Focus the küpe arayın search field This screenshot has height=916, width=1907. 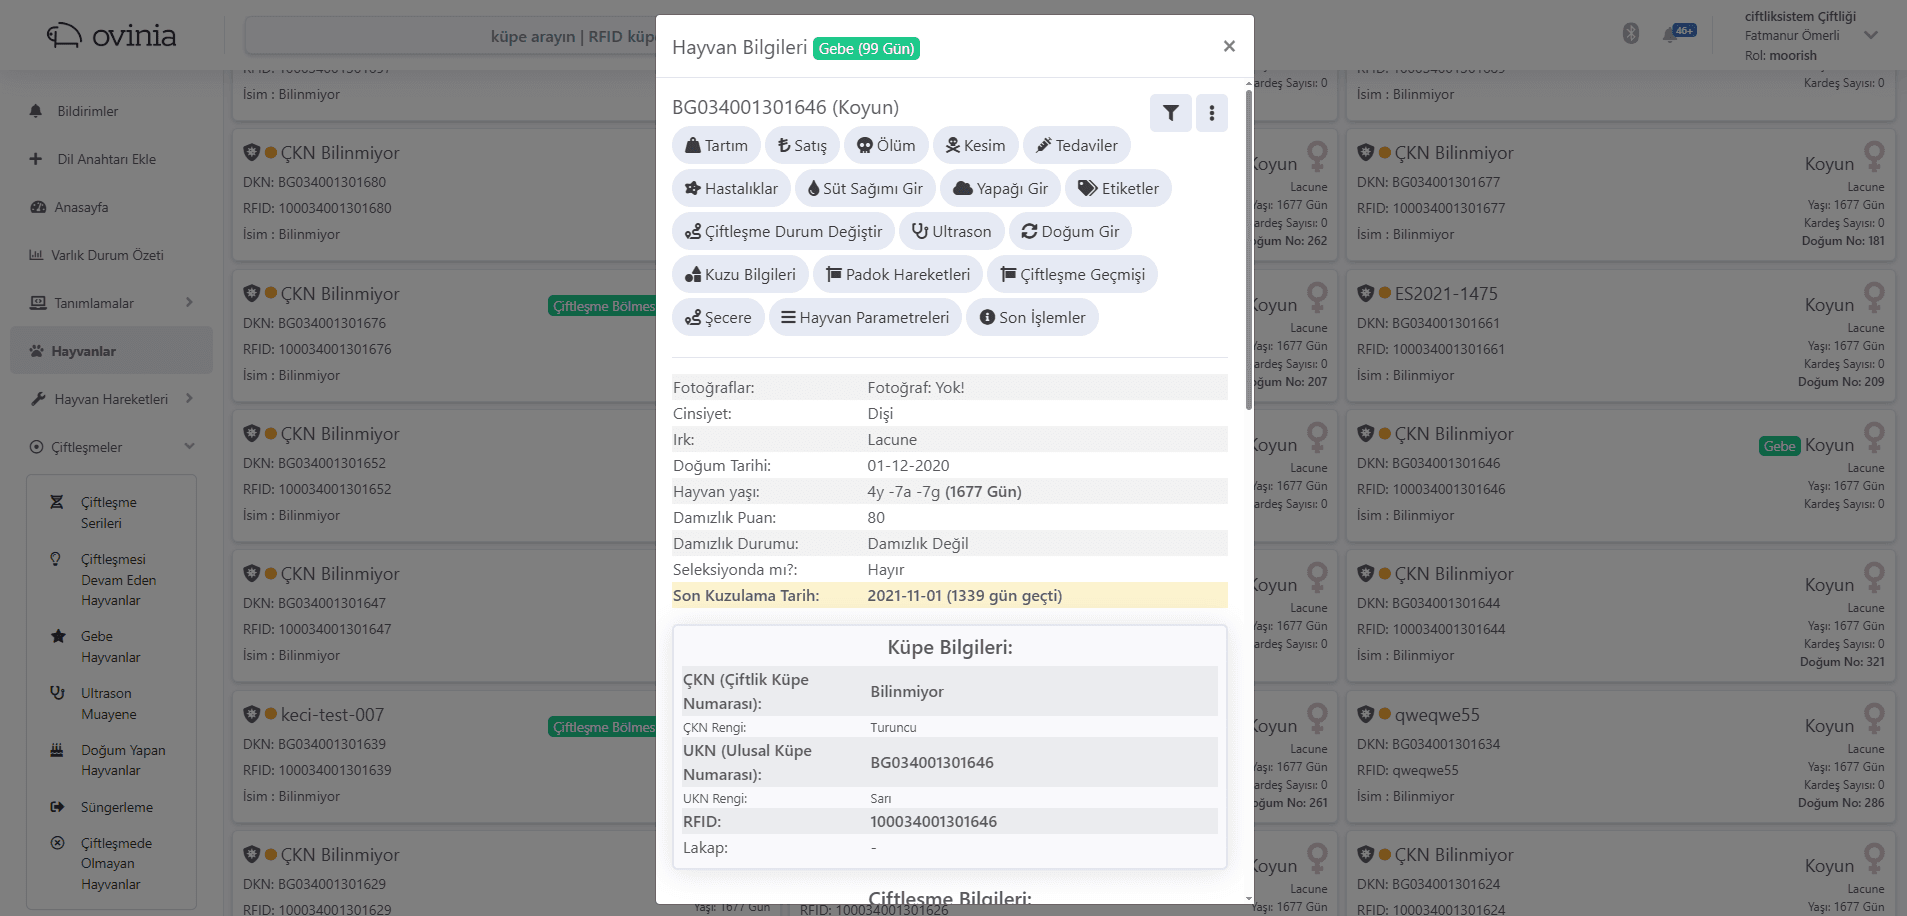tap(450, 36)
